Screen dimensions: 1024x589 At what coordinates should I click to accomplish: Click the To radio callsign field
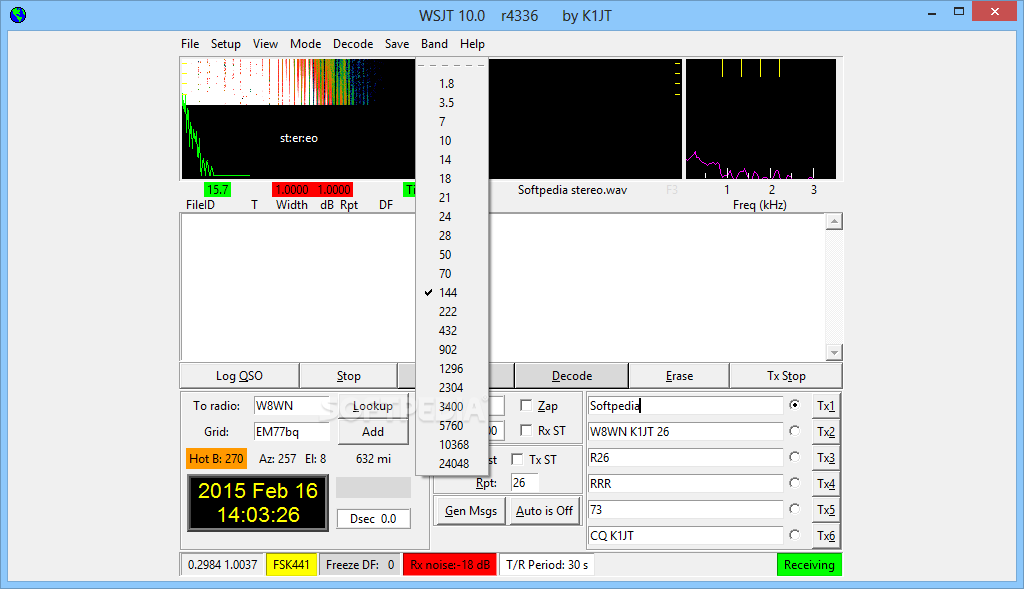tap(291, 406)
